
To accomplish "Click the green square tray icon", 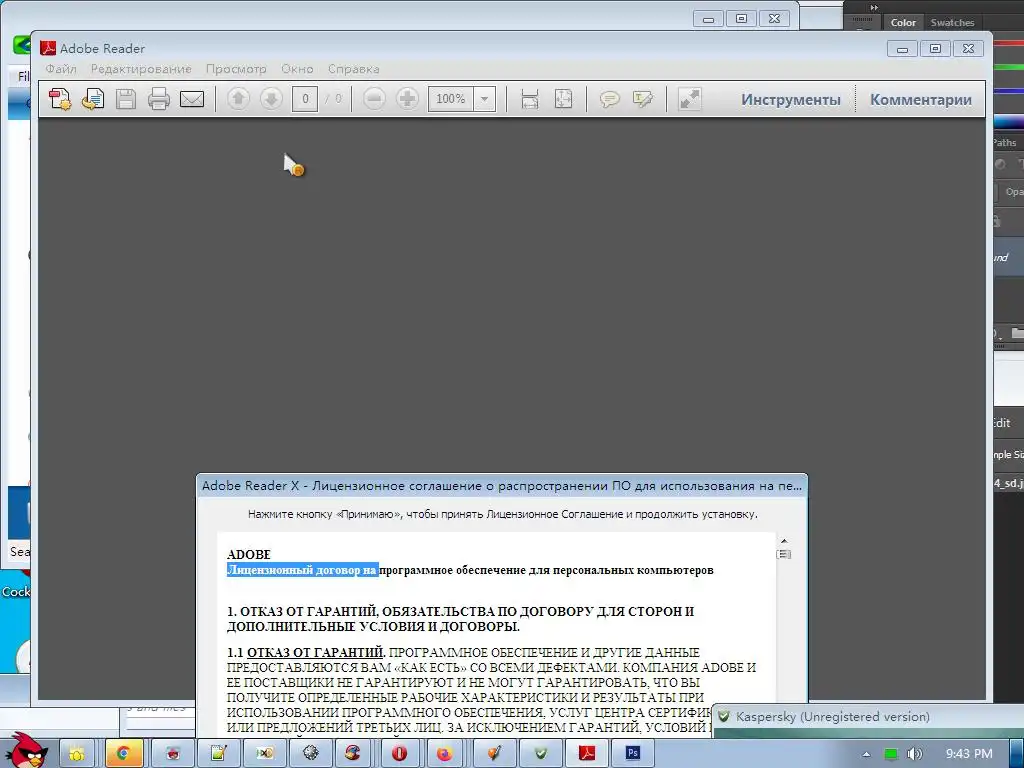I will pyautogui.click(x=891, y=754).
